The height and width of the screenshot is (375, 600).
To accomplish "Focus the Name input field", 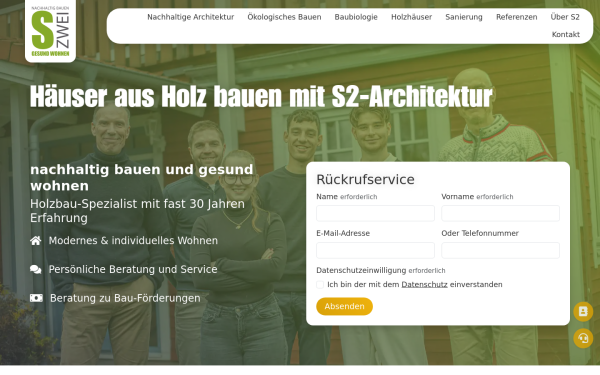I will 375,214.
